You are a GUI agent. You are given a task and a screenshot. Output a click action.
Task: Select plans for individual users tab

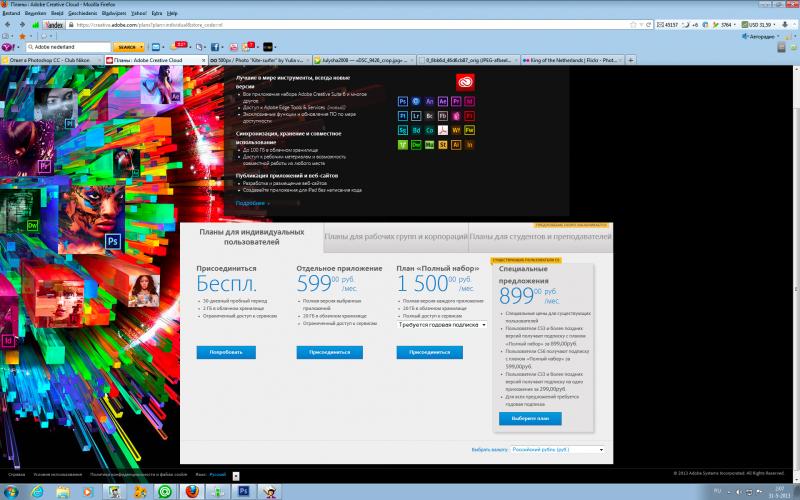click(x=252, y=237)
